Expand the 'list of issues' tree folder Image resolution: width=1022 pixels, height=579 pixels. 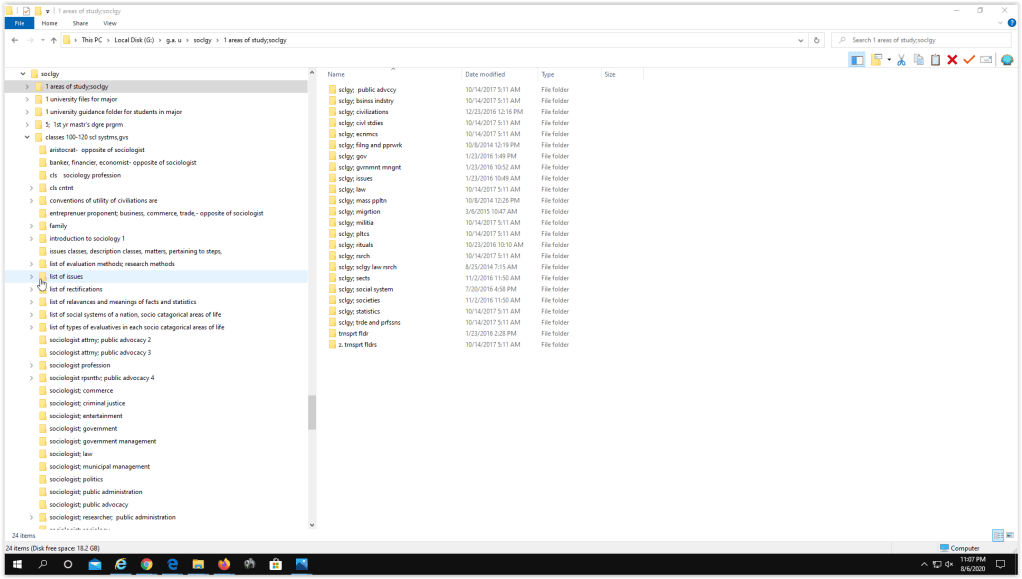pyautogui.click(x=31, y=277)
